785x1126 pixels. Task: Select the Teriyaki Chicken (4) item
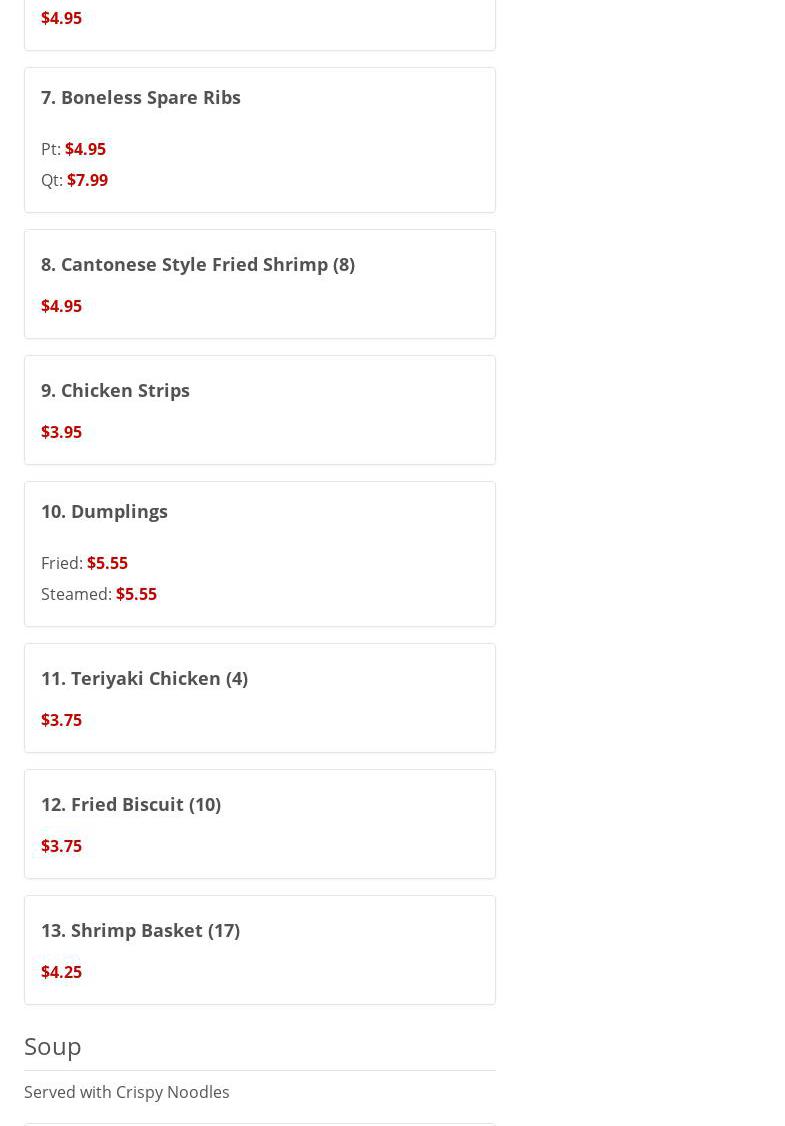tap(144, 678)
